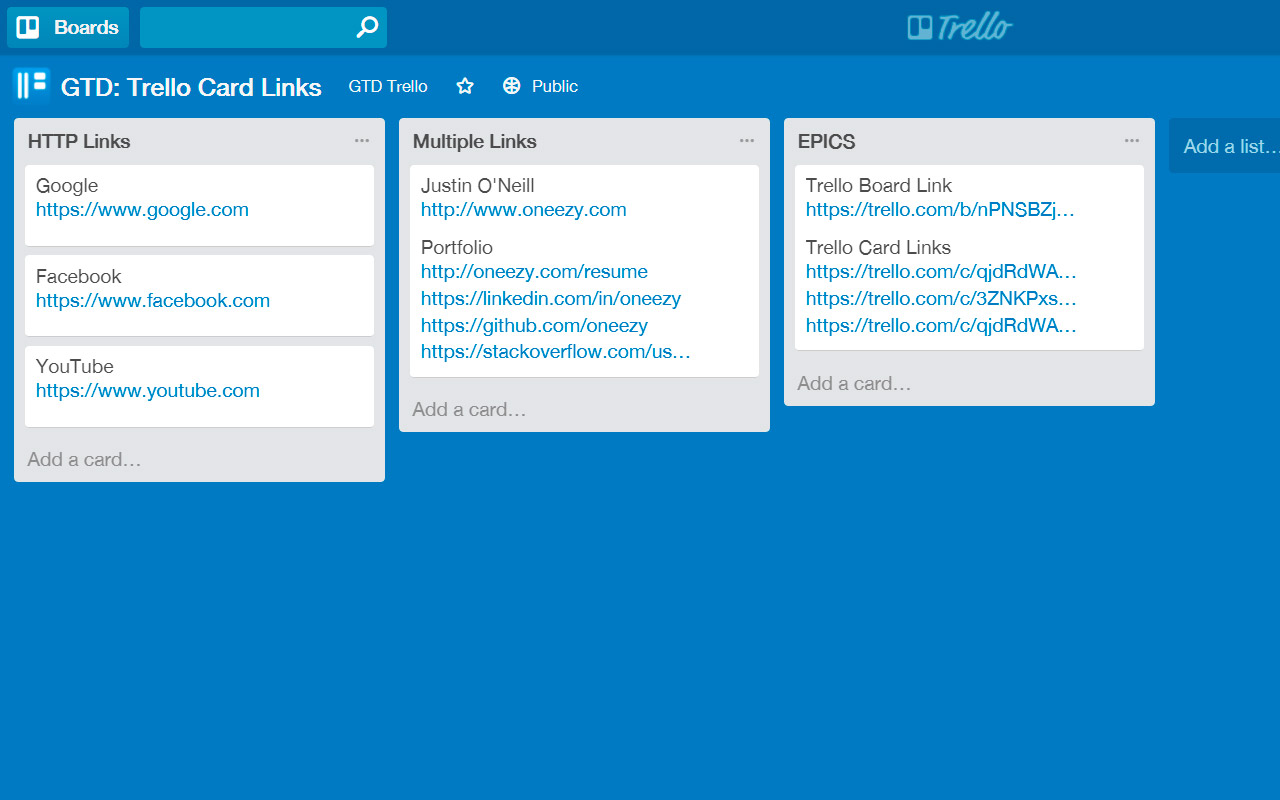Screen dimensions: 1280x800
Task: Follow the trello.com/b/nPNSBZj link
Action: (940, 210)
